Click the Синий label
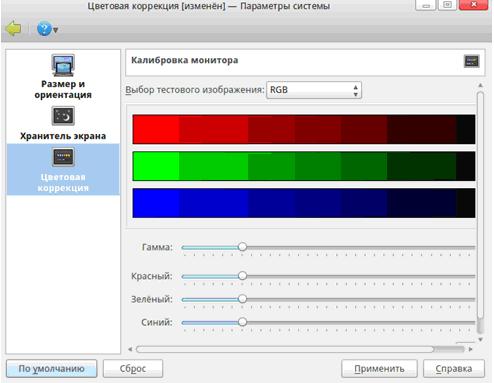The image size is (494, 383). pos(157,322)
